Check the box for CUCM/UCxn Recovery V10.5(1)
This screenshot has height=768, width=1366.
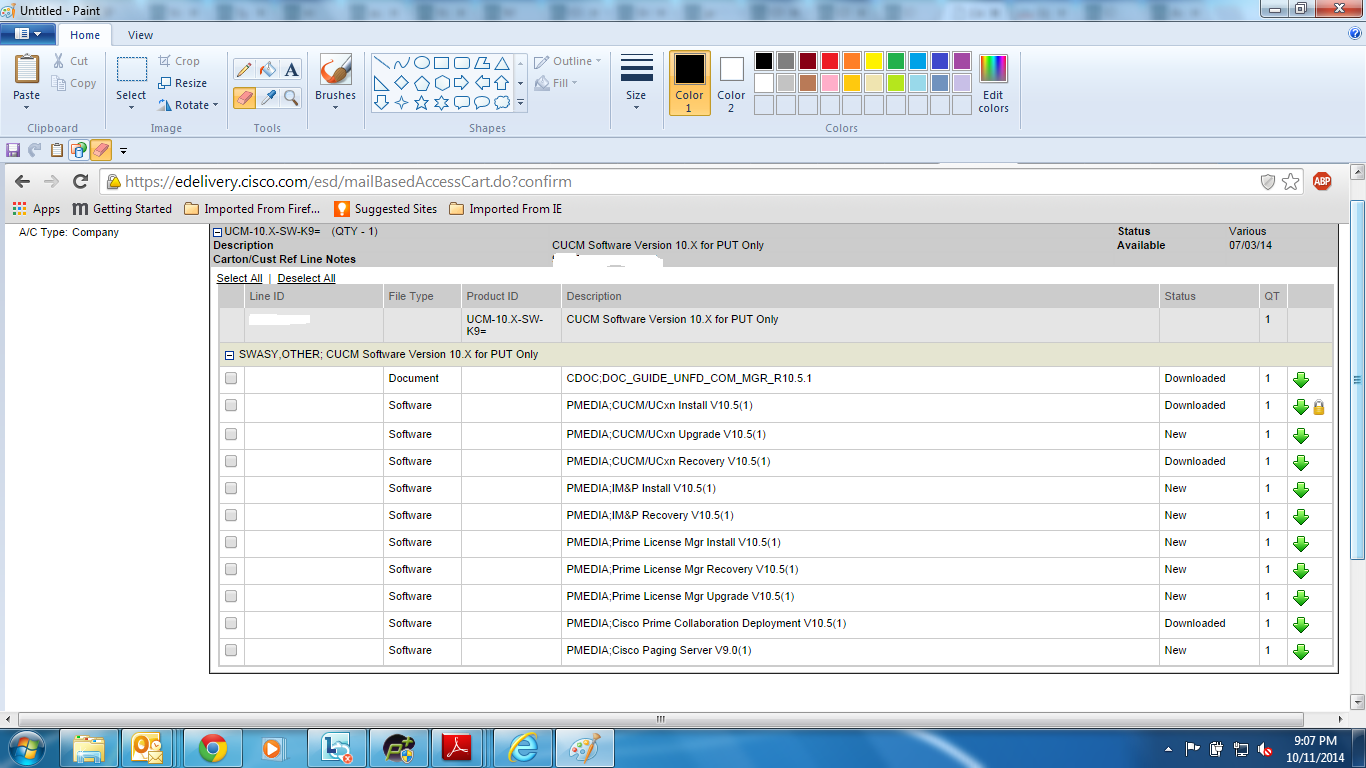point(231,461)
